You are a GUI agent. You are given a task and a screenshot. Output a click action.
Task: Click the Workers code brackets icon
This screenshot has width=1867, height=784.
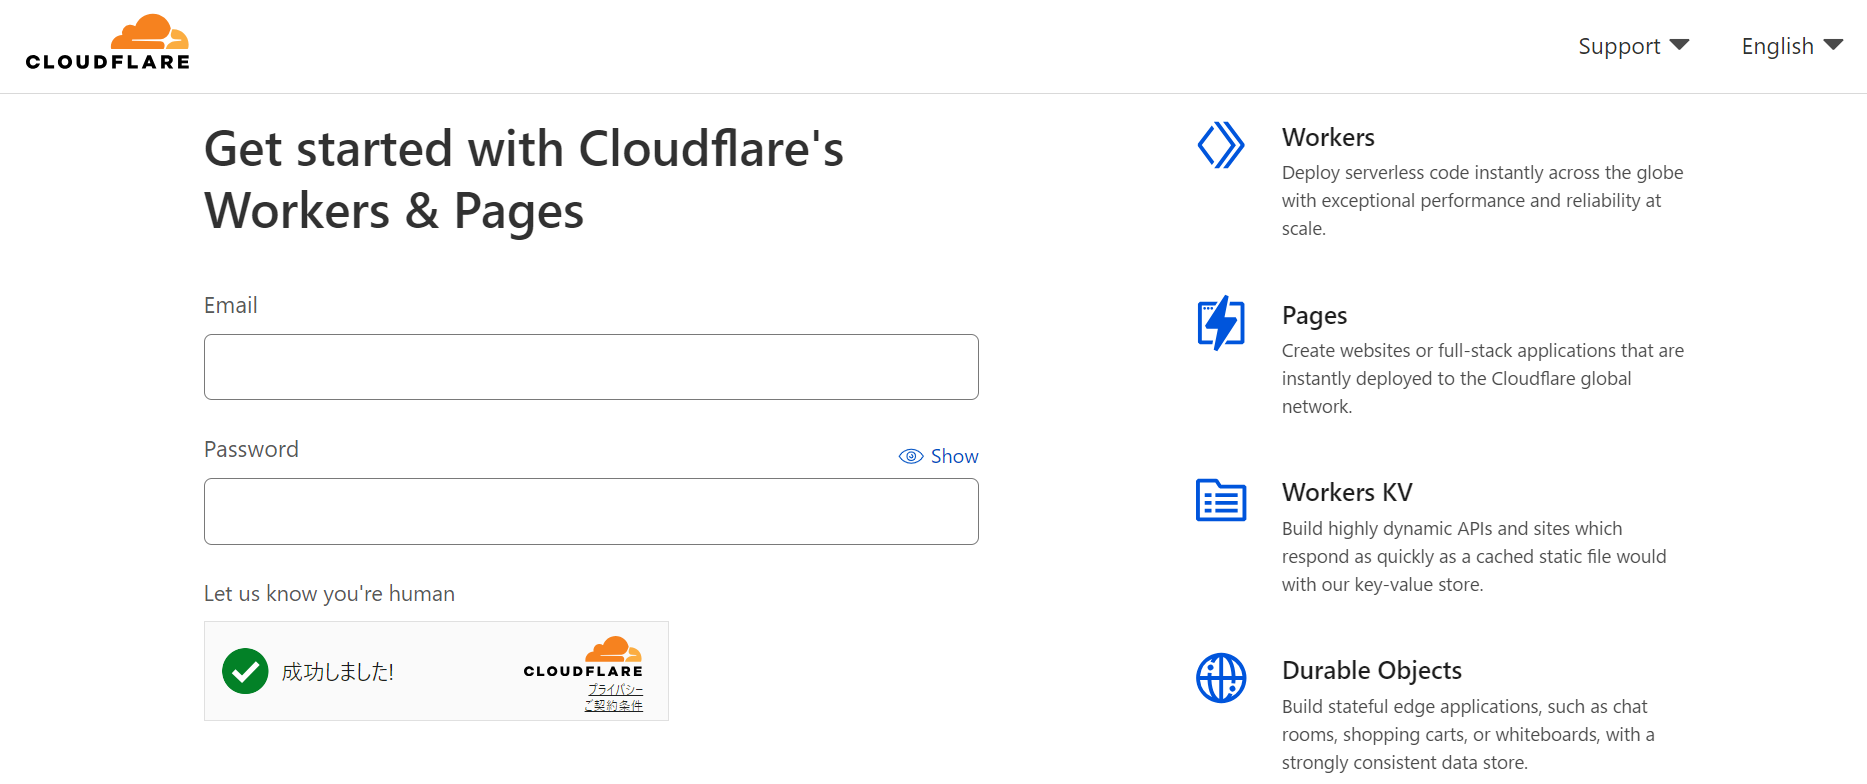1221,145
